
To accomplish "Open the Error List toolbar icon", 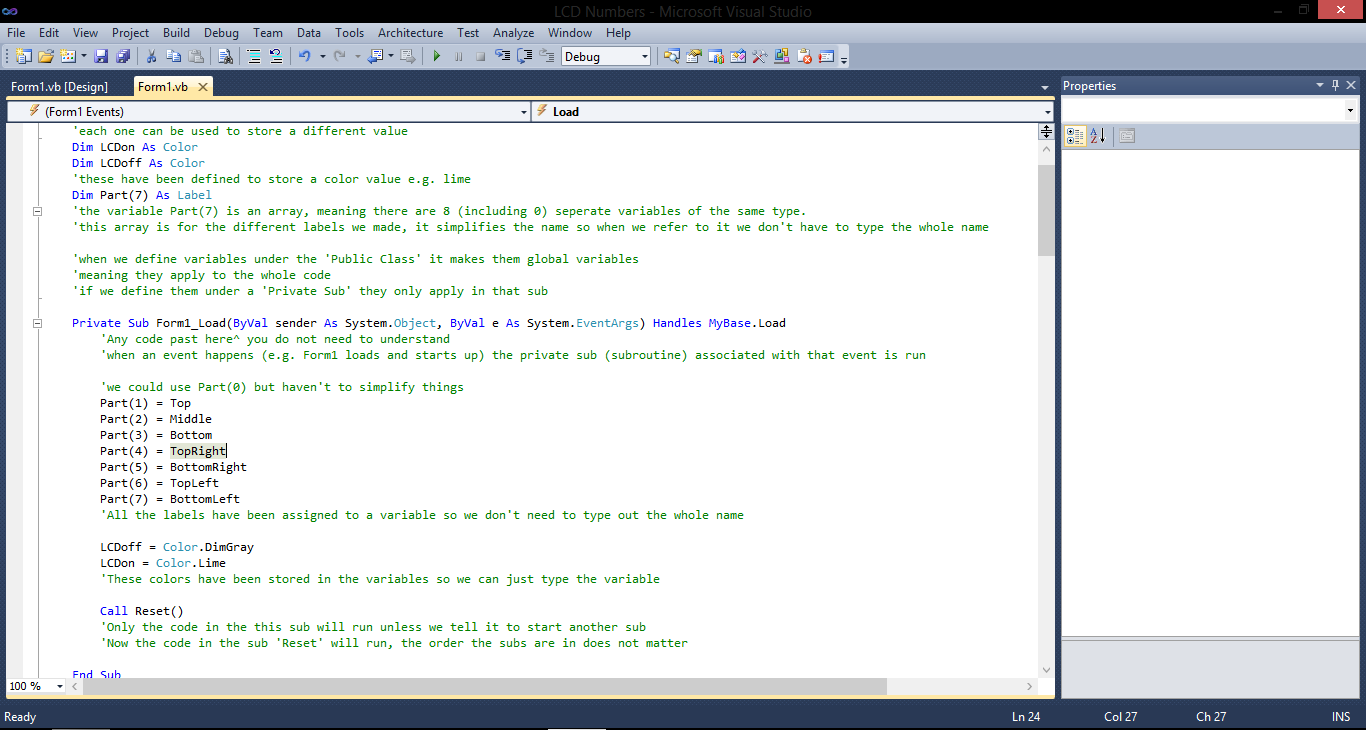I will coord(804,56).
